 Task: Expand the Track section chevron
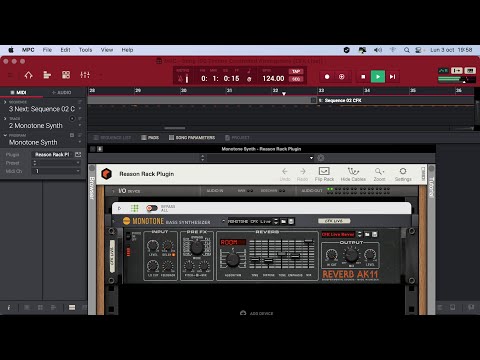[x=5, y=118]
